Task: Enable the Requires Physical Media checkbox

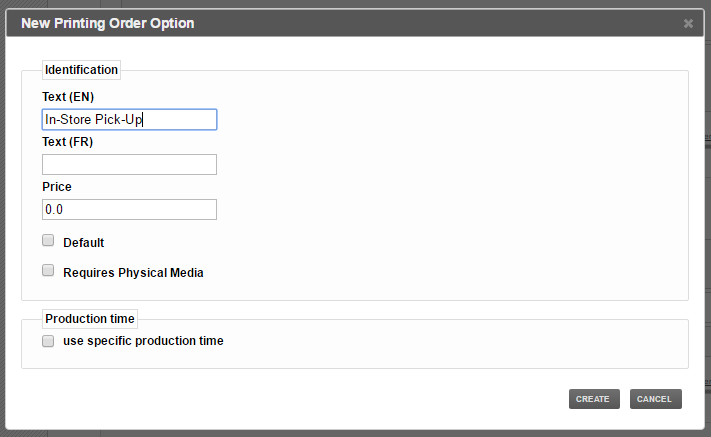Action: (48, 270)
